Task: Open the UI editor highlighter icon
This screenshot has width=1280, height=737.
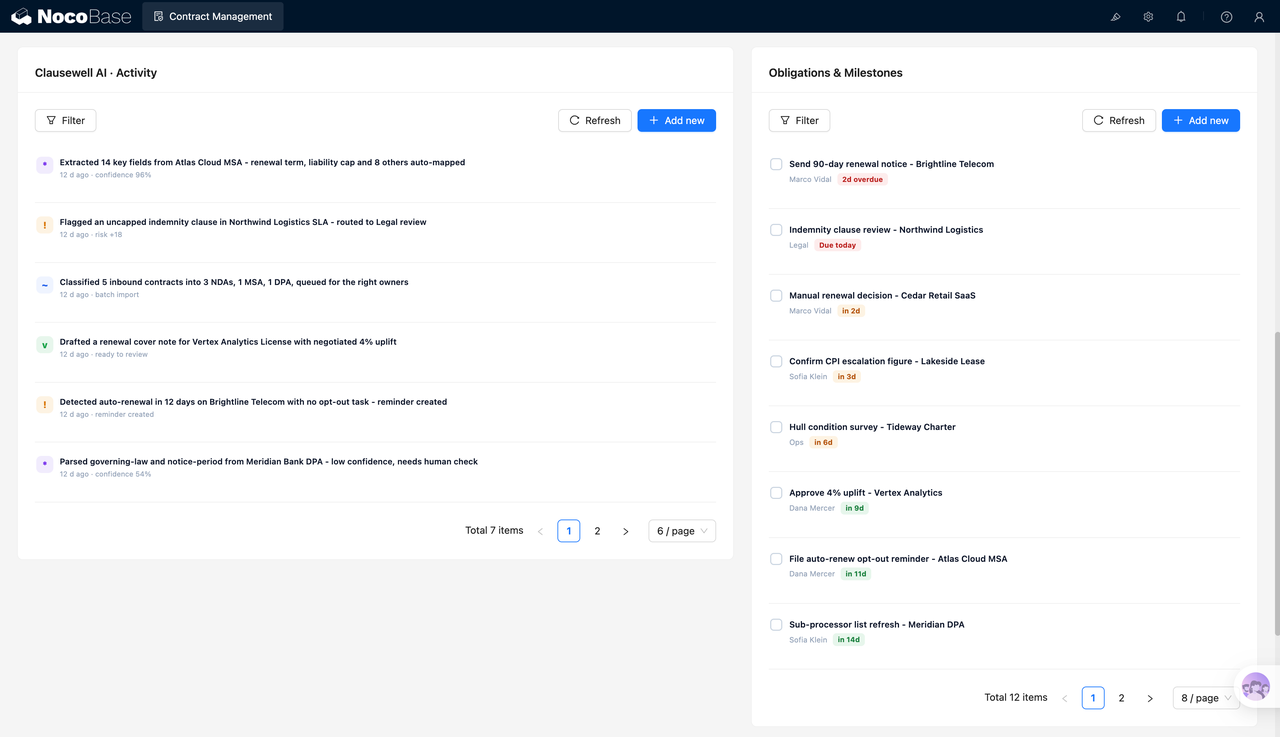Action: coord(1116,17)
